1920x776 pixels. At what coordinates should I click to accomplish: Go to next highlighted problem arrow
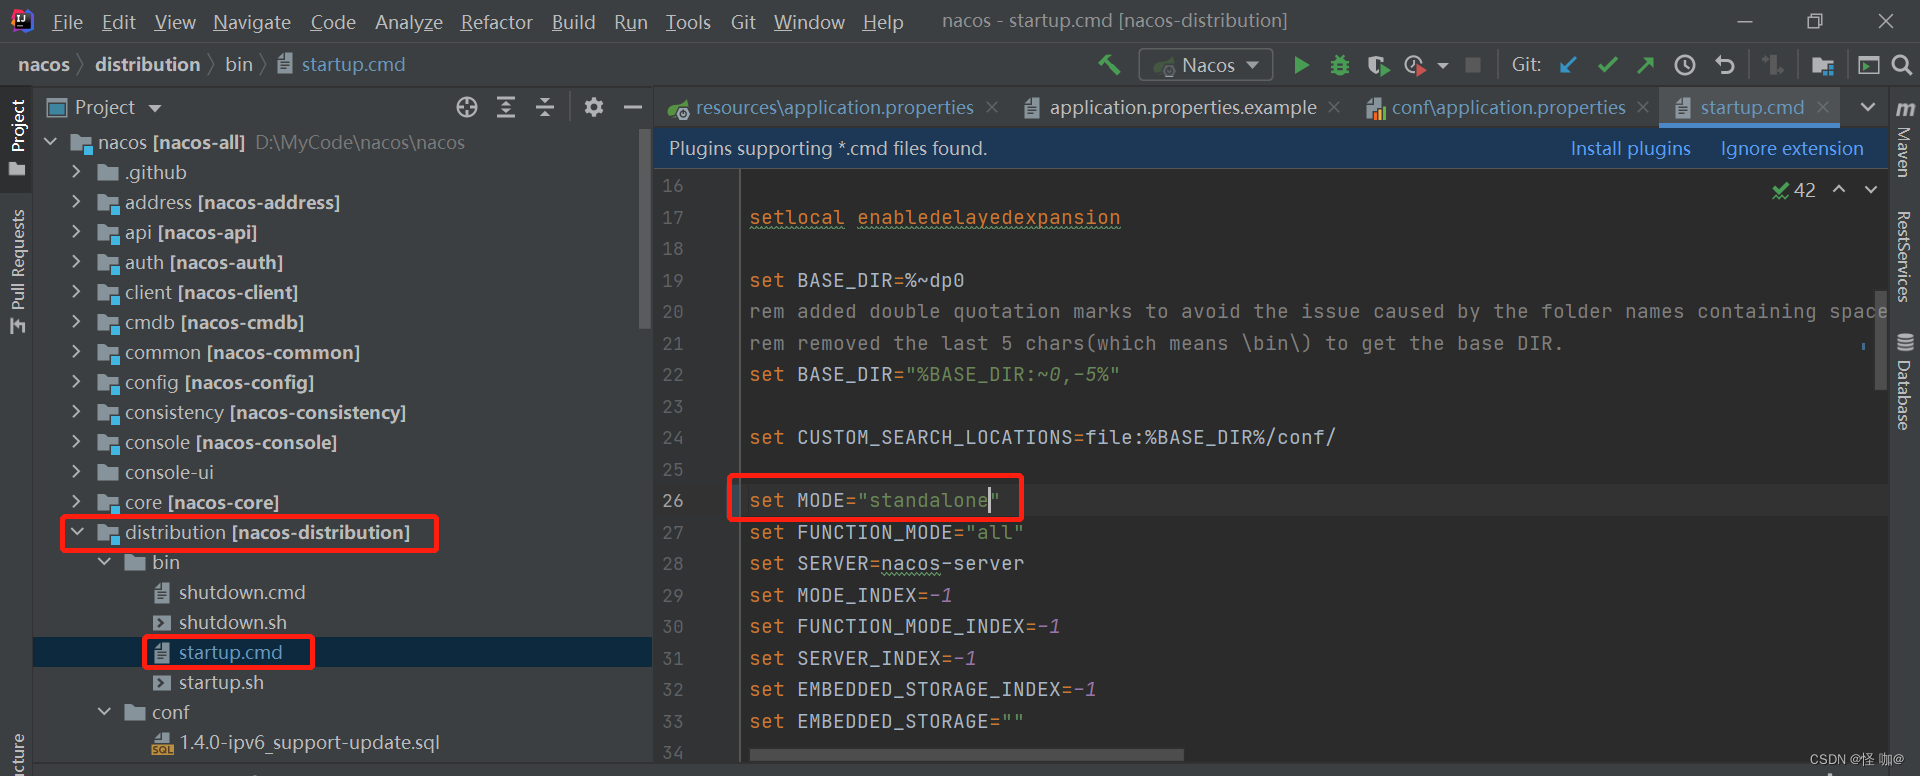(1871, 189)
